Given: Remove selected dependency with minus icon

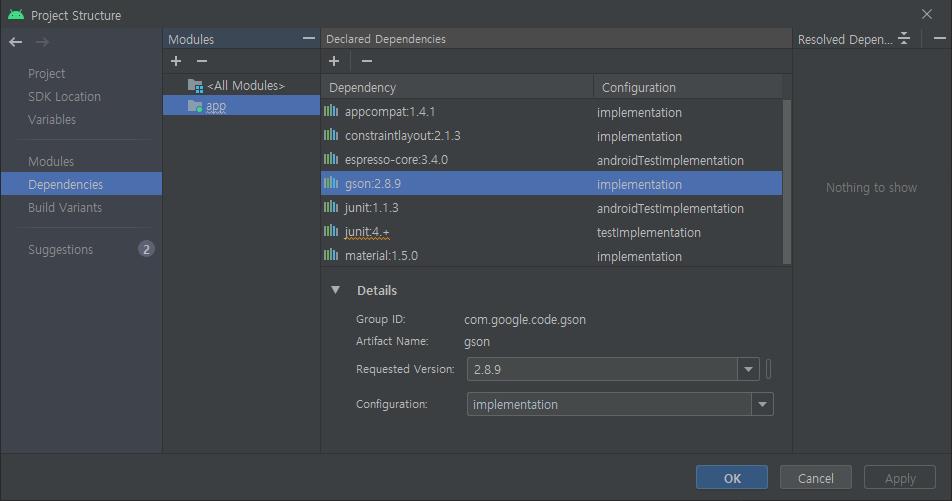Looking at the screenshot, I should pyautogui.click(x=367, y=61).
